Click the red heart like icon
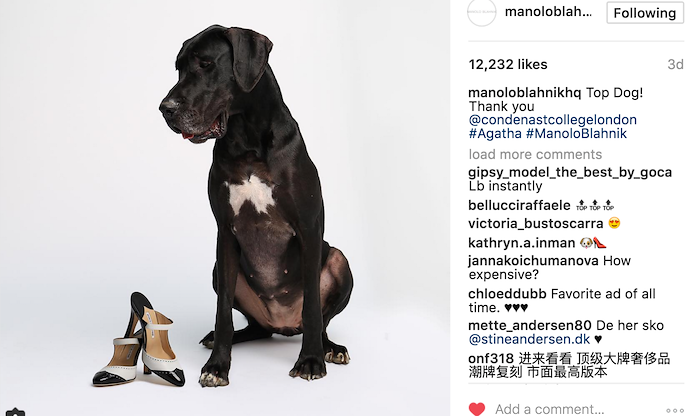Screen dimensions: 700x416 [477, 409]
